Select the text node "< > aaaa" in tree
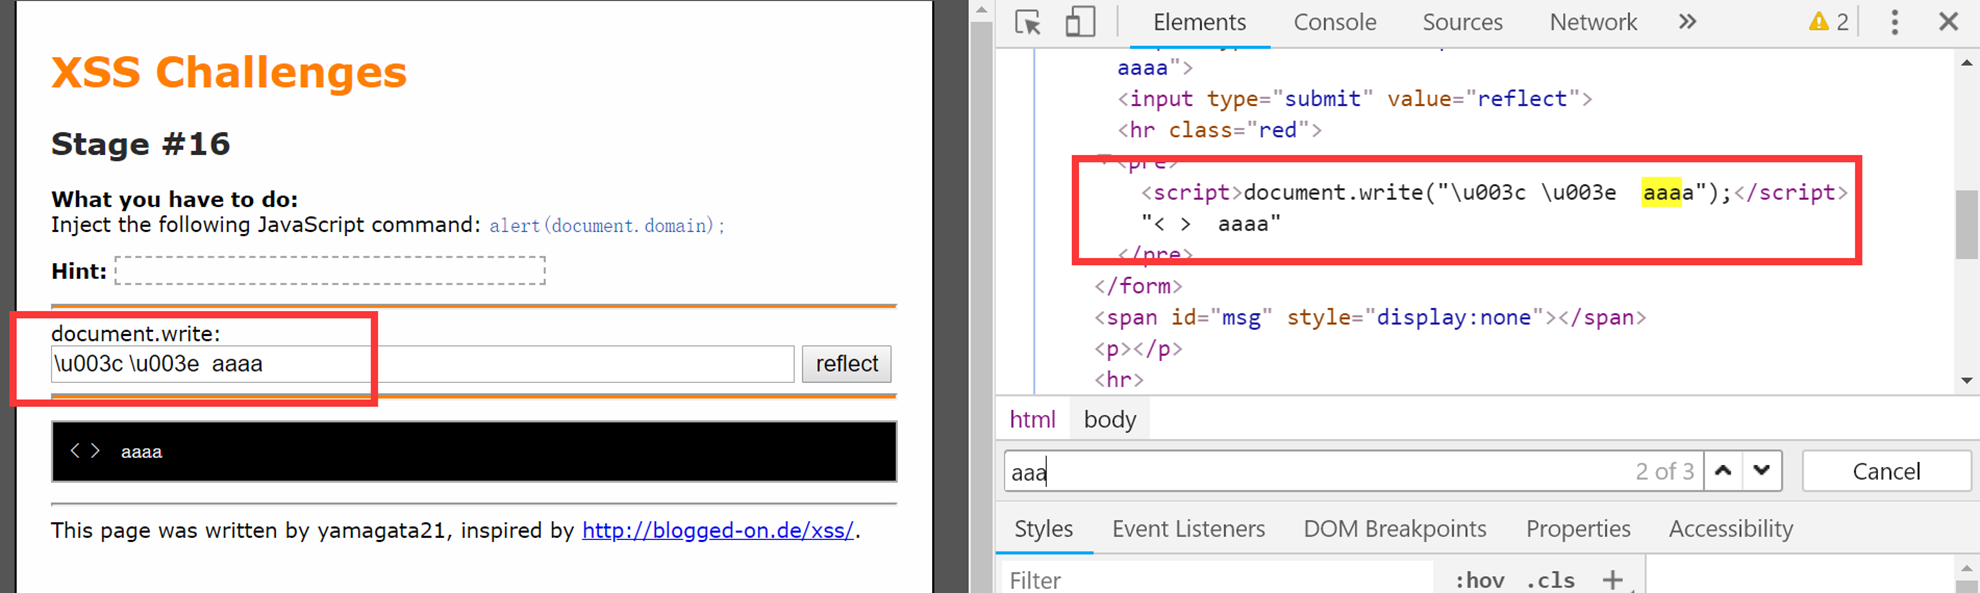The width and height of the screenshot is (1980, 593). coord(1211,224)
